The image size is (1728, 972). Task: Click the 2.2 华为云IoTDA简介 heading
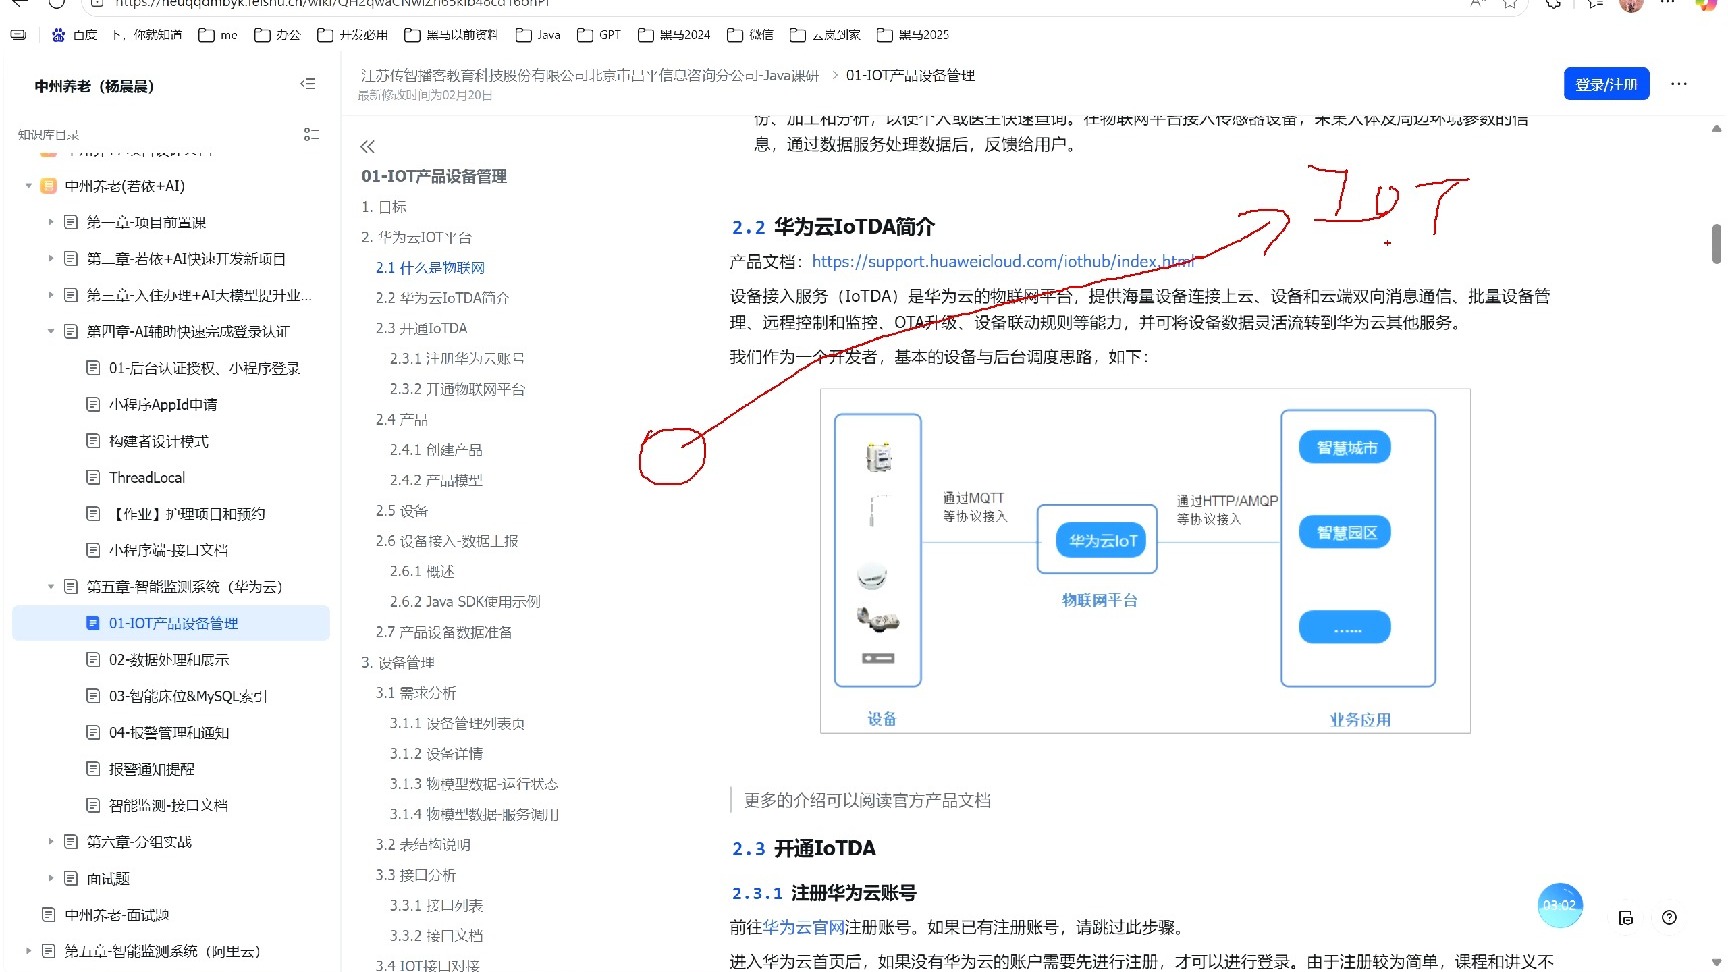[x=833, y=227]
